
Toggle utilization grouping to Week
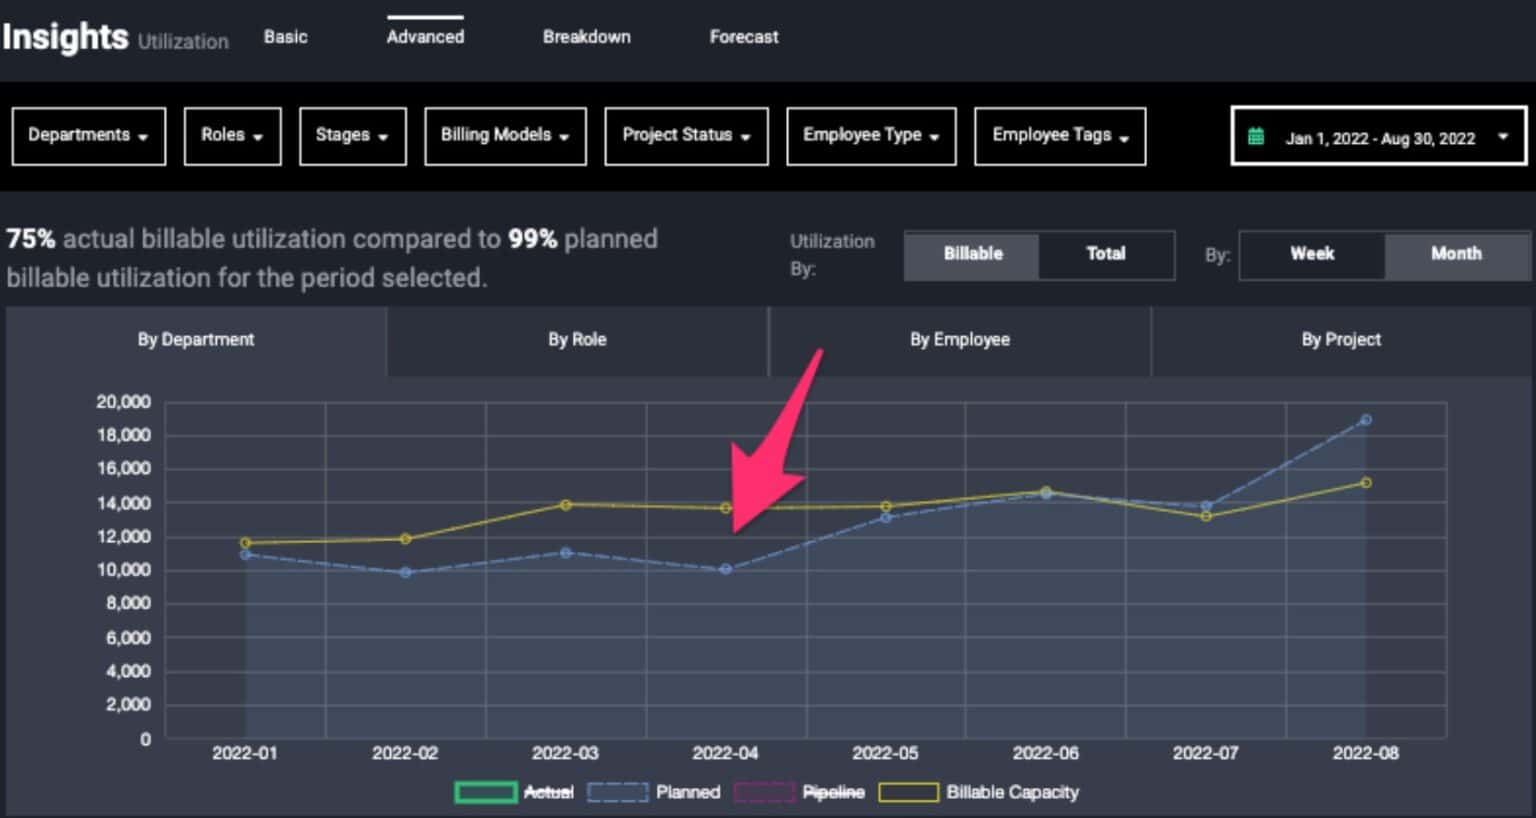tap(1310, 254)
